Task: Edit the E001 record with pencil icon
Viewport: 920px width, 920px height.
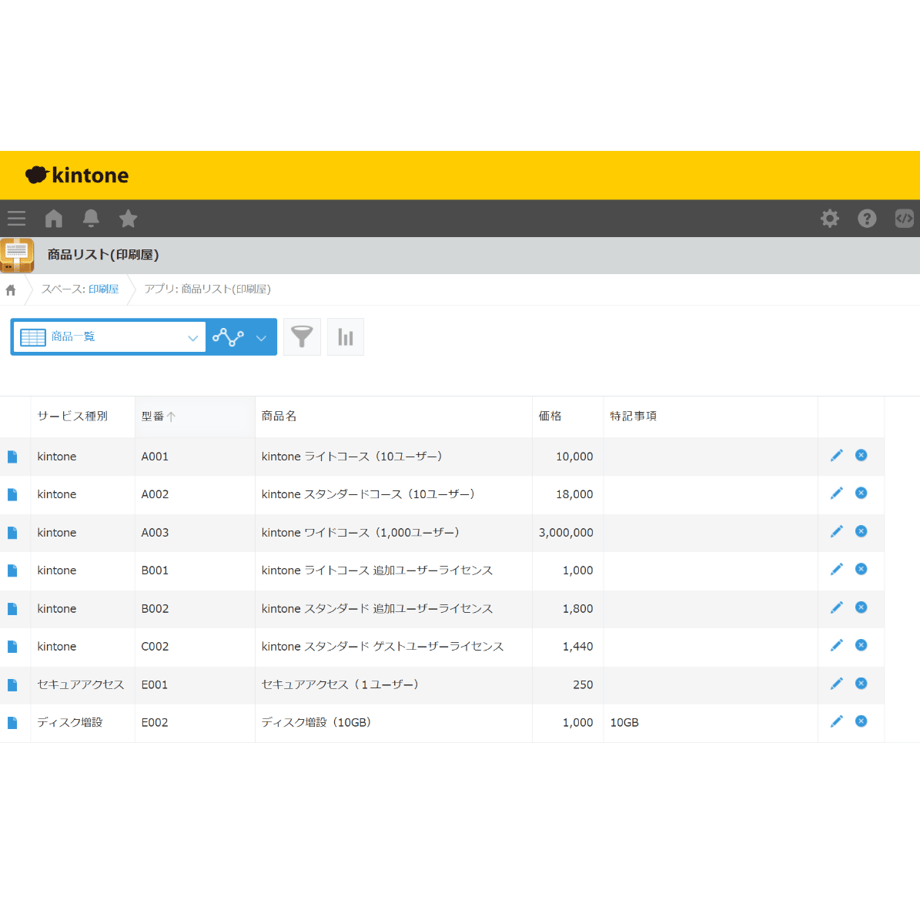Action: (x=837, y=684)
